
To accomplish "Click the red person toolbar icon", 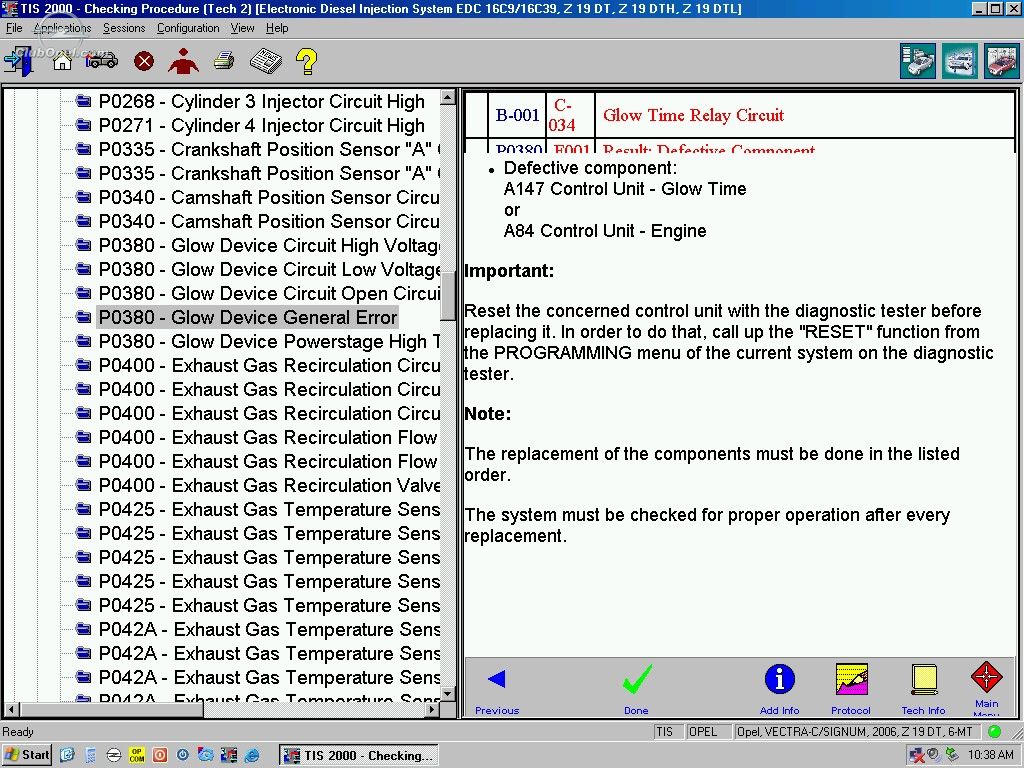I will (184, 61).
